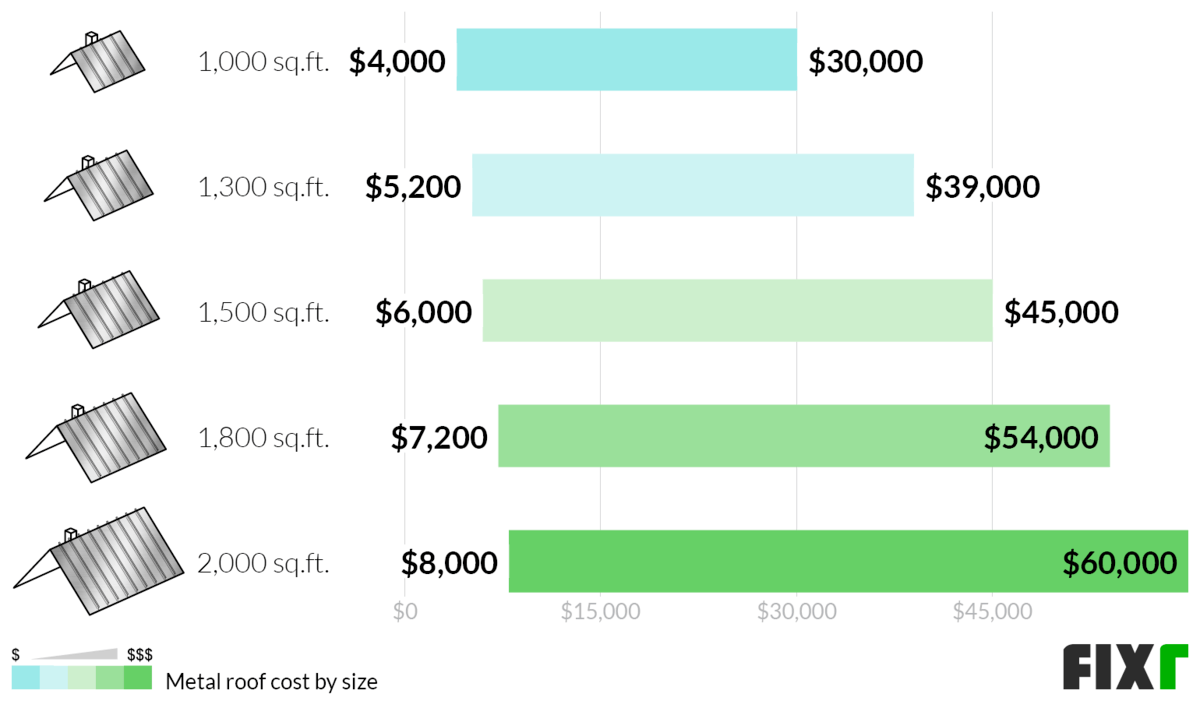The width and height of the screenshot is (1200, 701).
Task: Select the 1,300 sq.ft. cost bar
Action: point(692,185)
